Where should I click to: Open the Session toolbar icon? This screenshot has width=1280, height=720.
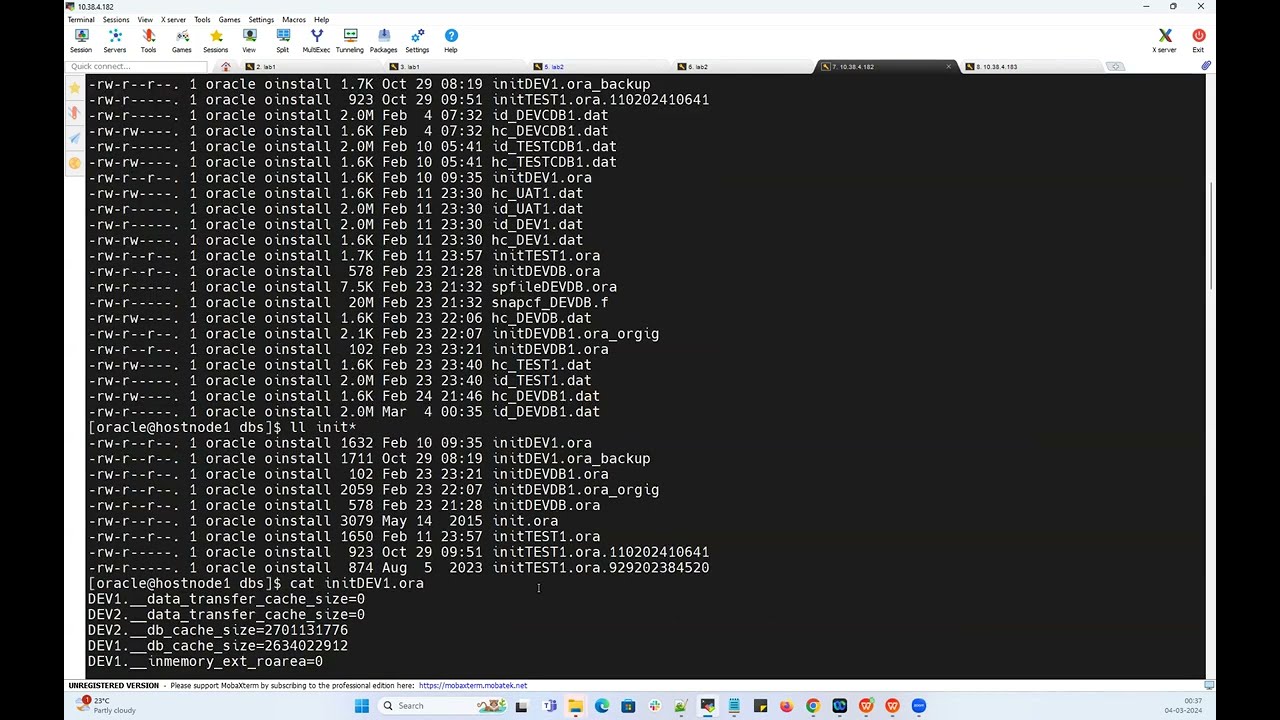click(x=81, y=40)
